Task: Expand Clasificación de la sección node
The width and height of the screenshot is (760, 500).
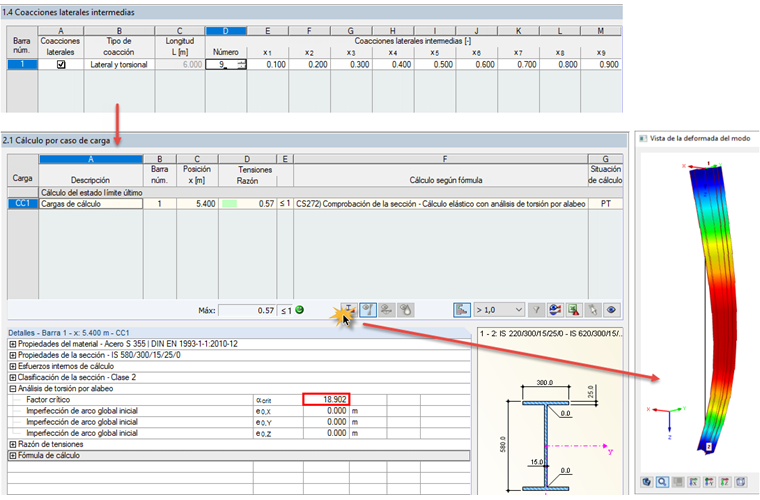Action: (x=13, y=377)
